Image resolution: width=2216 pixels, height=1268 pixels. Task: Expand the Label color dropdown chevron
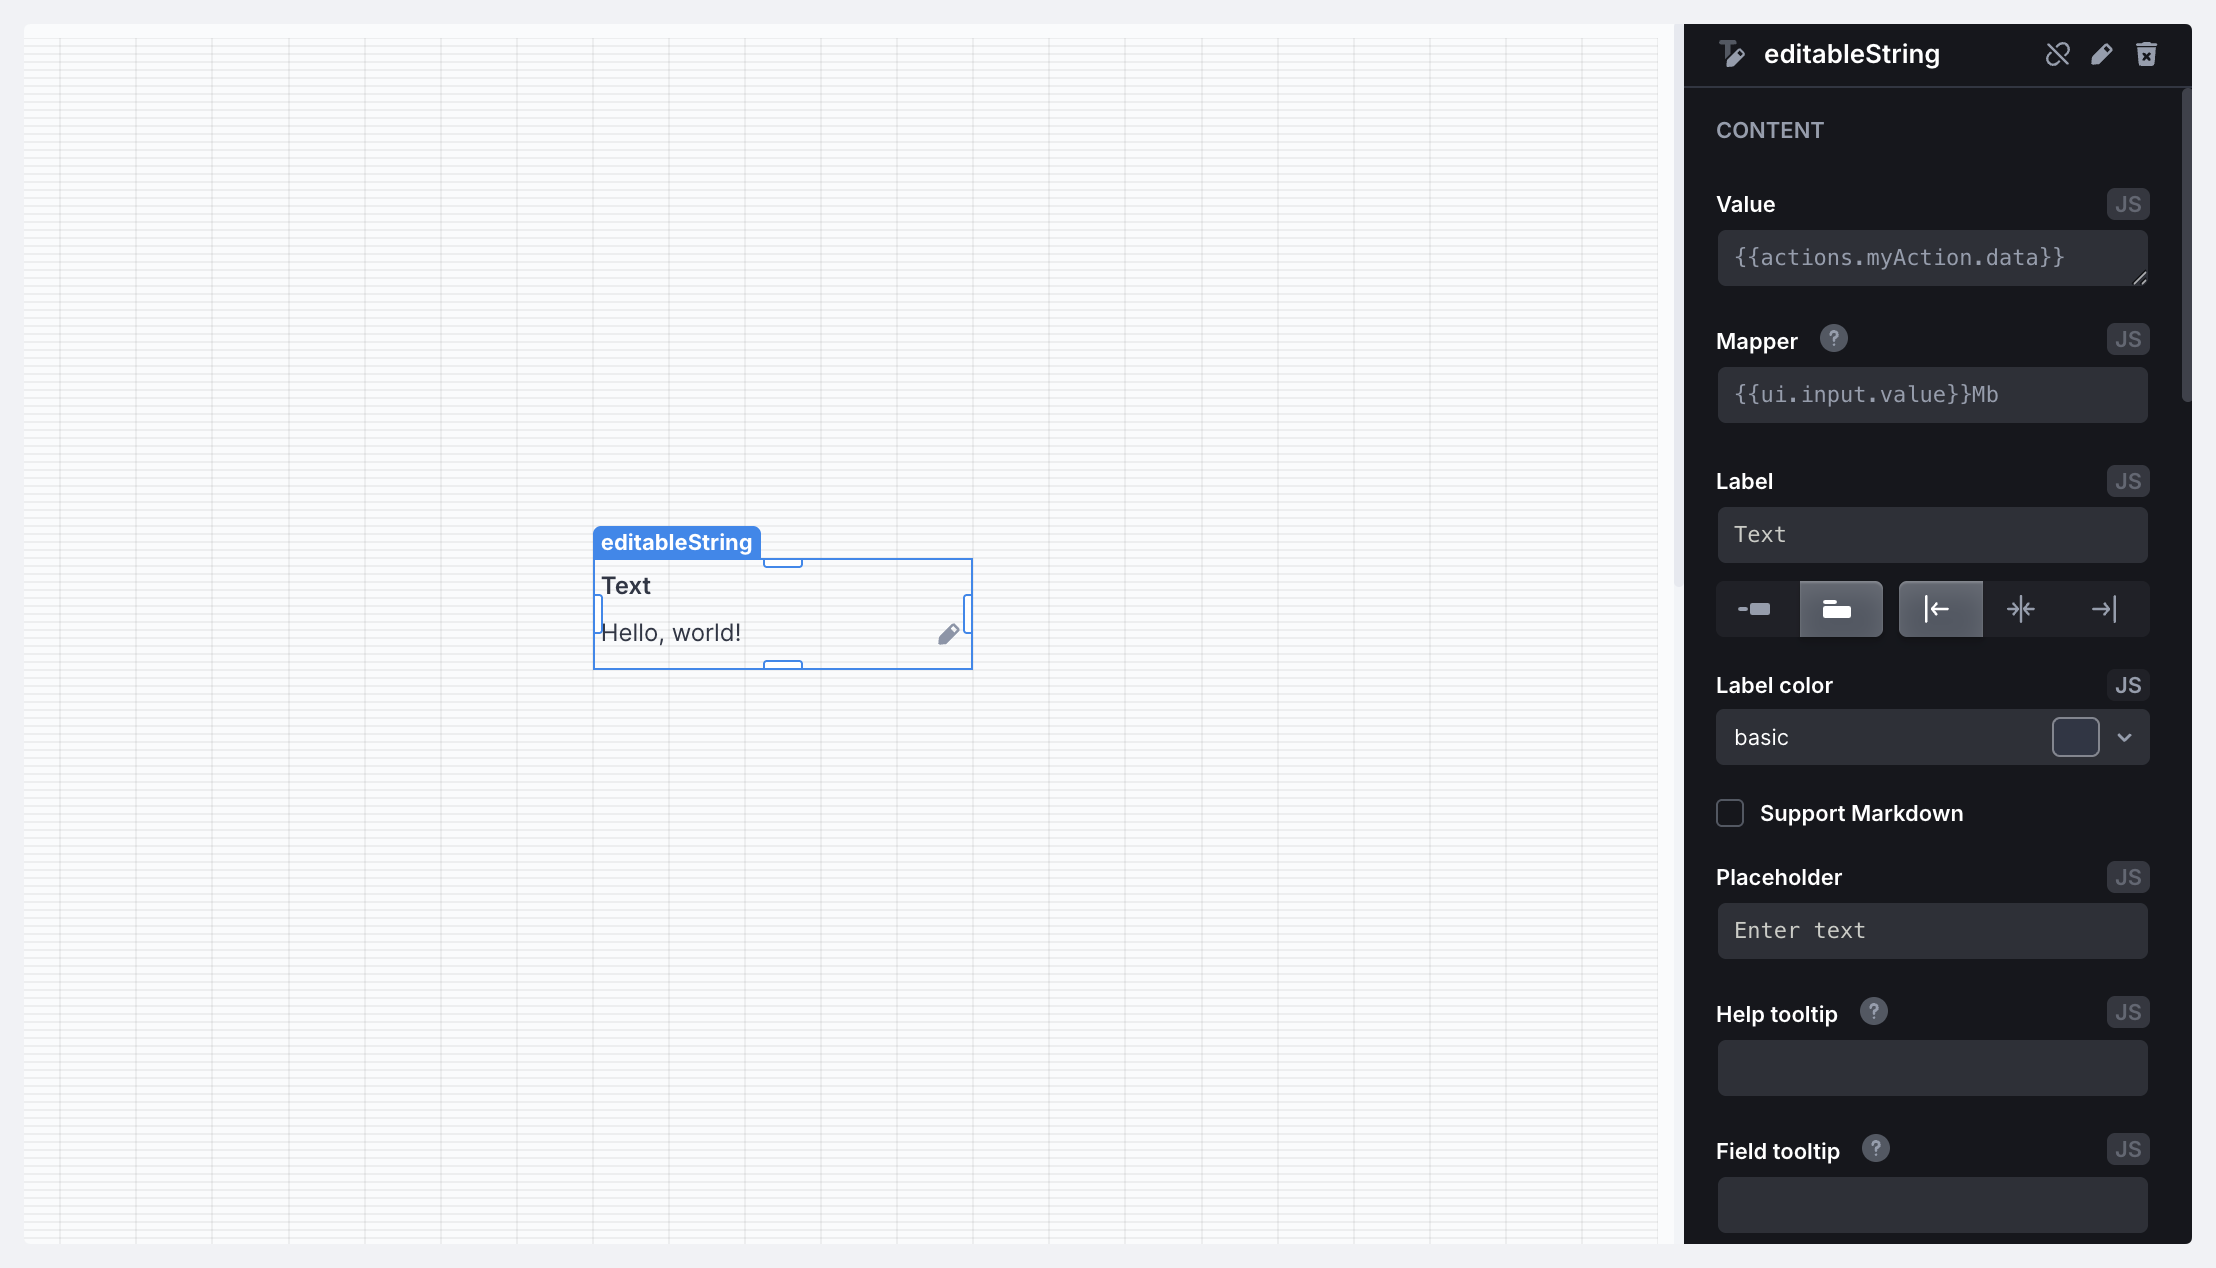coord(2124,737)
